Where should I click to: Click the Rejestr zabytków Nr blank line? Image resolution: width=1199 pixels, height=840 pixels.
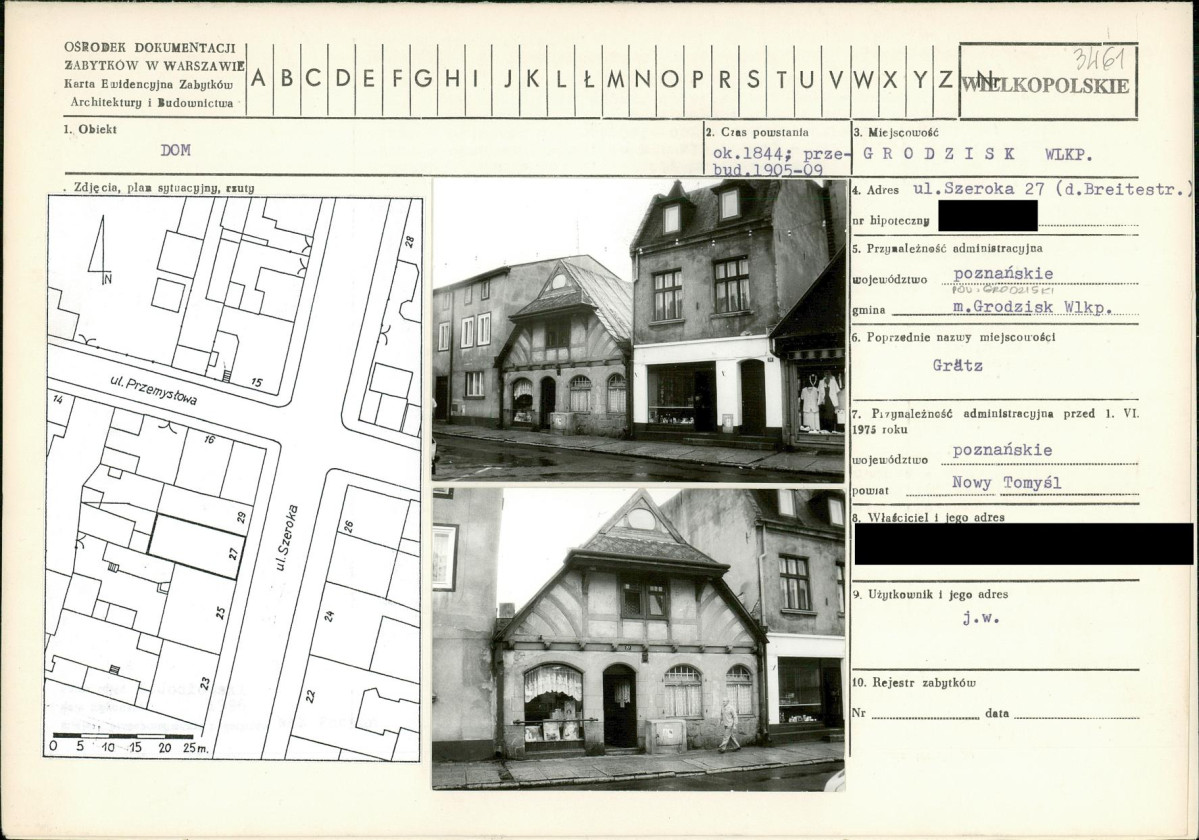coord(925,713)
